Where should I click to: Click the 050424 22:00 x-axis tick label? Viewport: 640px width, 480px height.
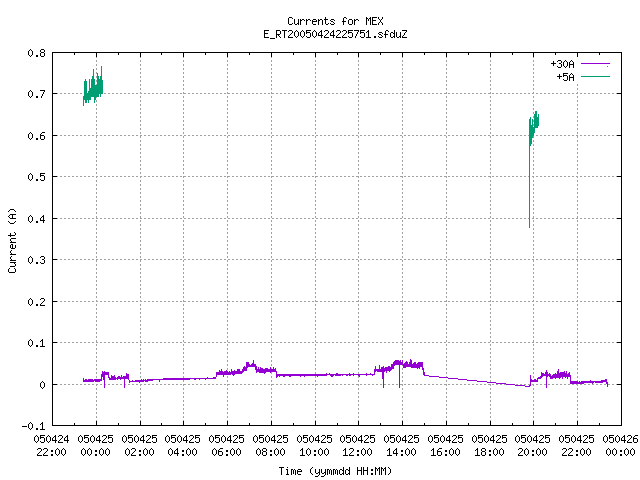tap(51, 446)
